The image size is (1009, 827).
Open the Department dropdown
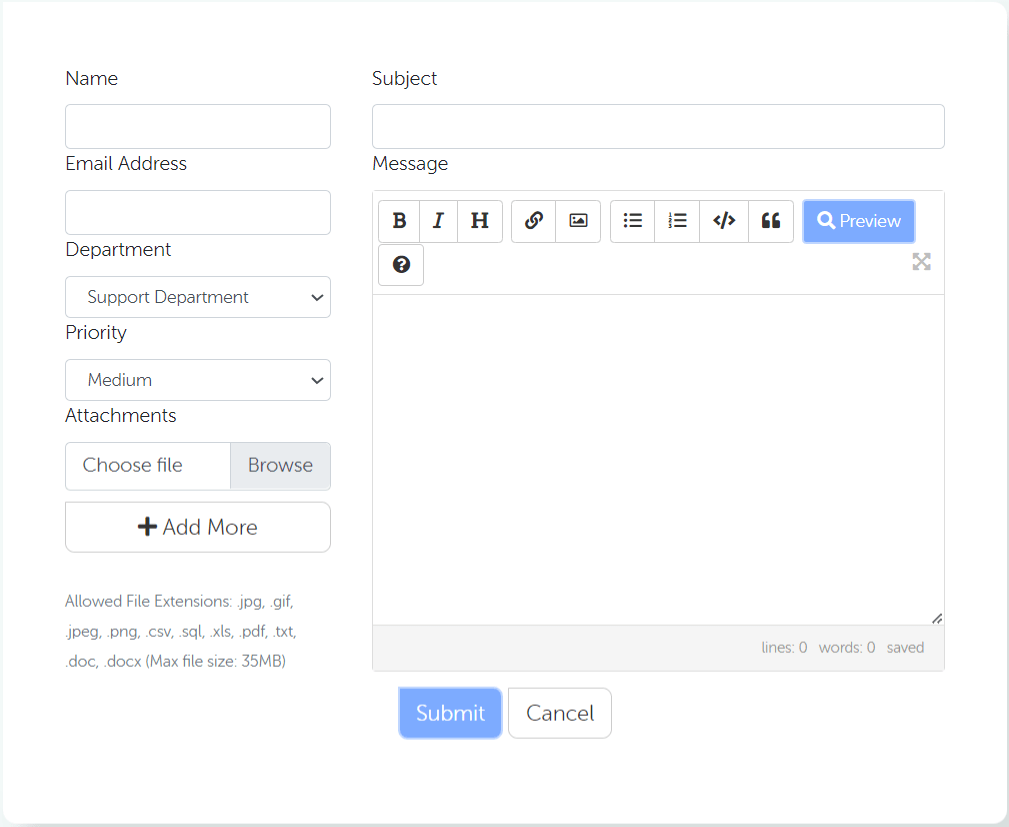[198, 297]
